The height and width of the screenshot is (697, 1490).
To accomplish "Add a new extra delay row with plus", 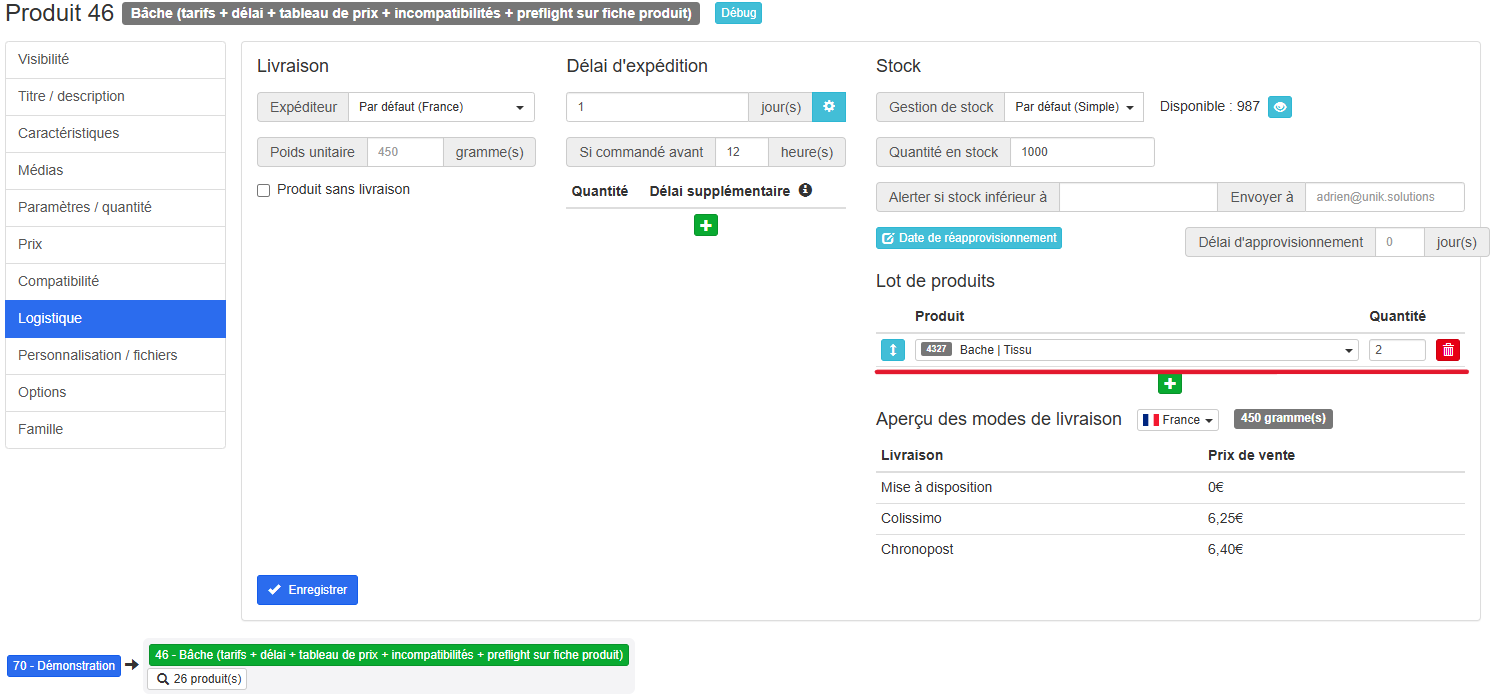I will click(x=706, y=226).
